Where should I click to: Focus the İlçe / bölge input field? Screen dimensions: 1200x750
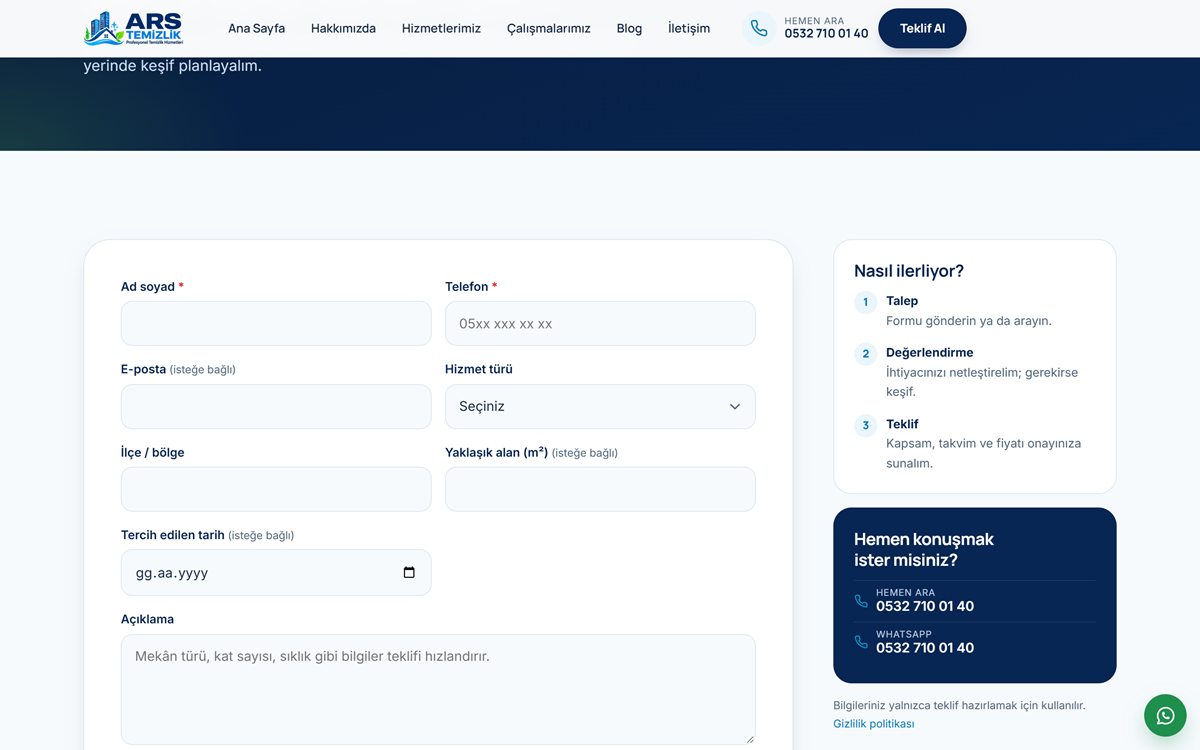[x=276, y=489]
